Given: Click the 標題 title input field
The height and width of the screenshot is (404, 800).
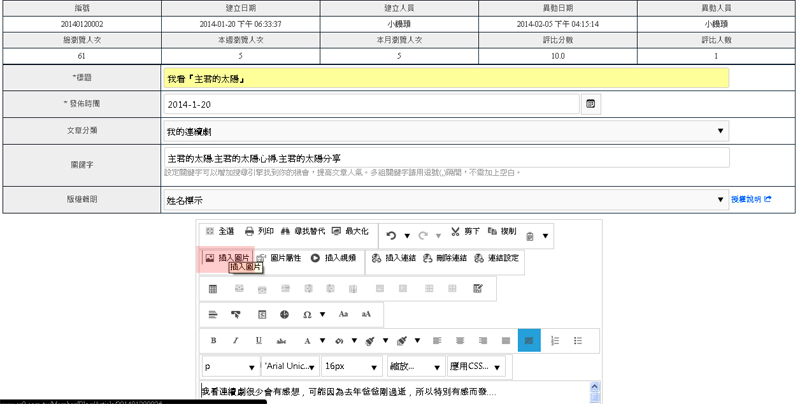Looking at the screenshot, I should click(446, 79).
